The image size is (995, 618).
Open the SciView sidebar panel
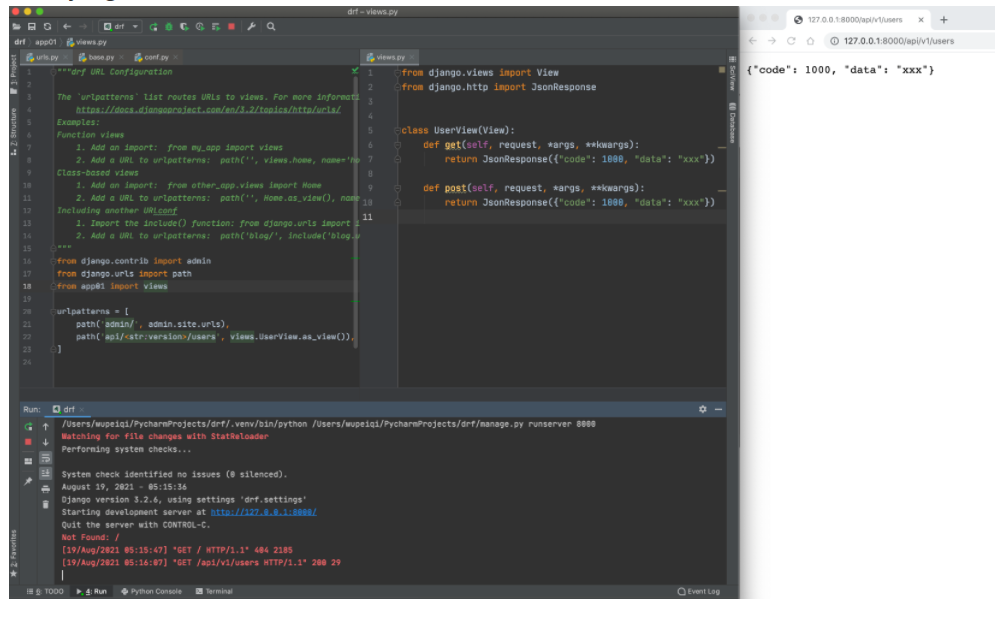tap(732, 73)
